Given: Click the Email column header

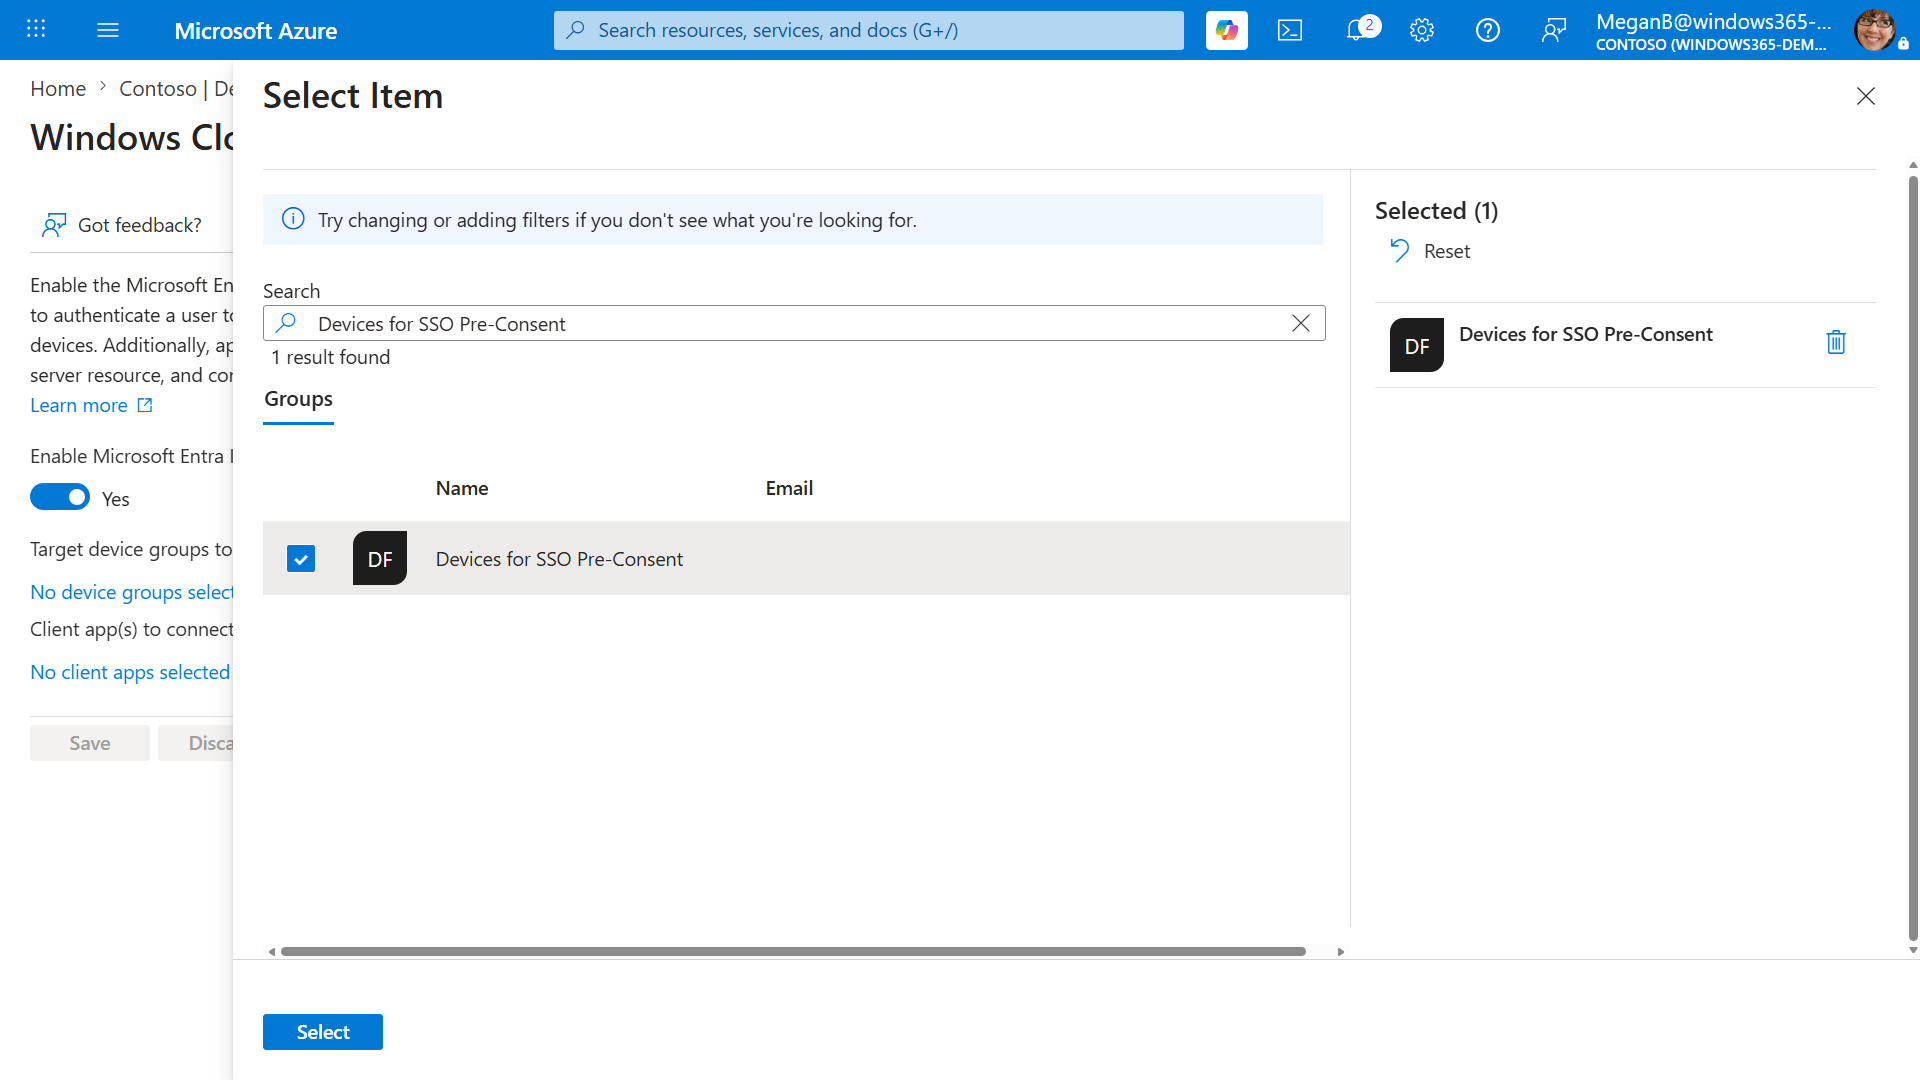Looking at the screenshot, I should (789, 488).
